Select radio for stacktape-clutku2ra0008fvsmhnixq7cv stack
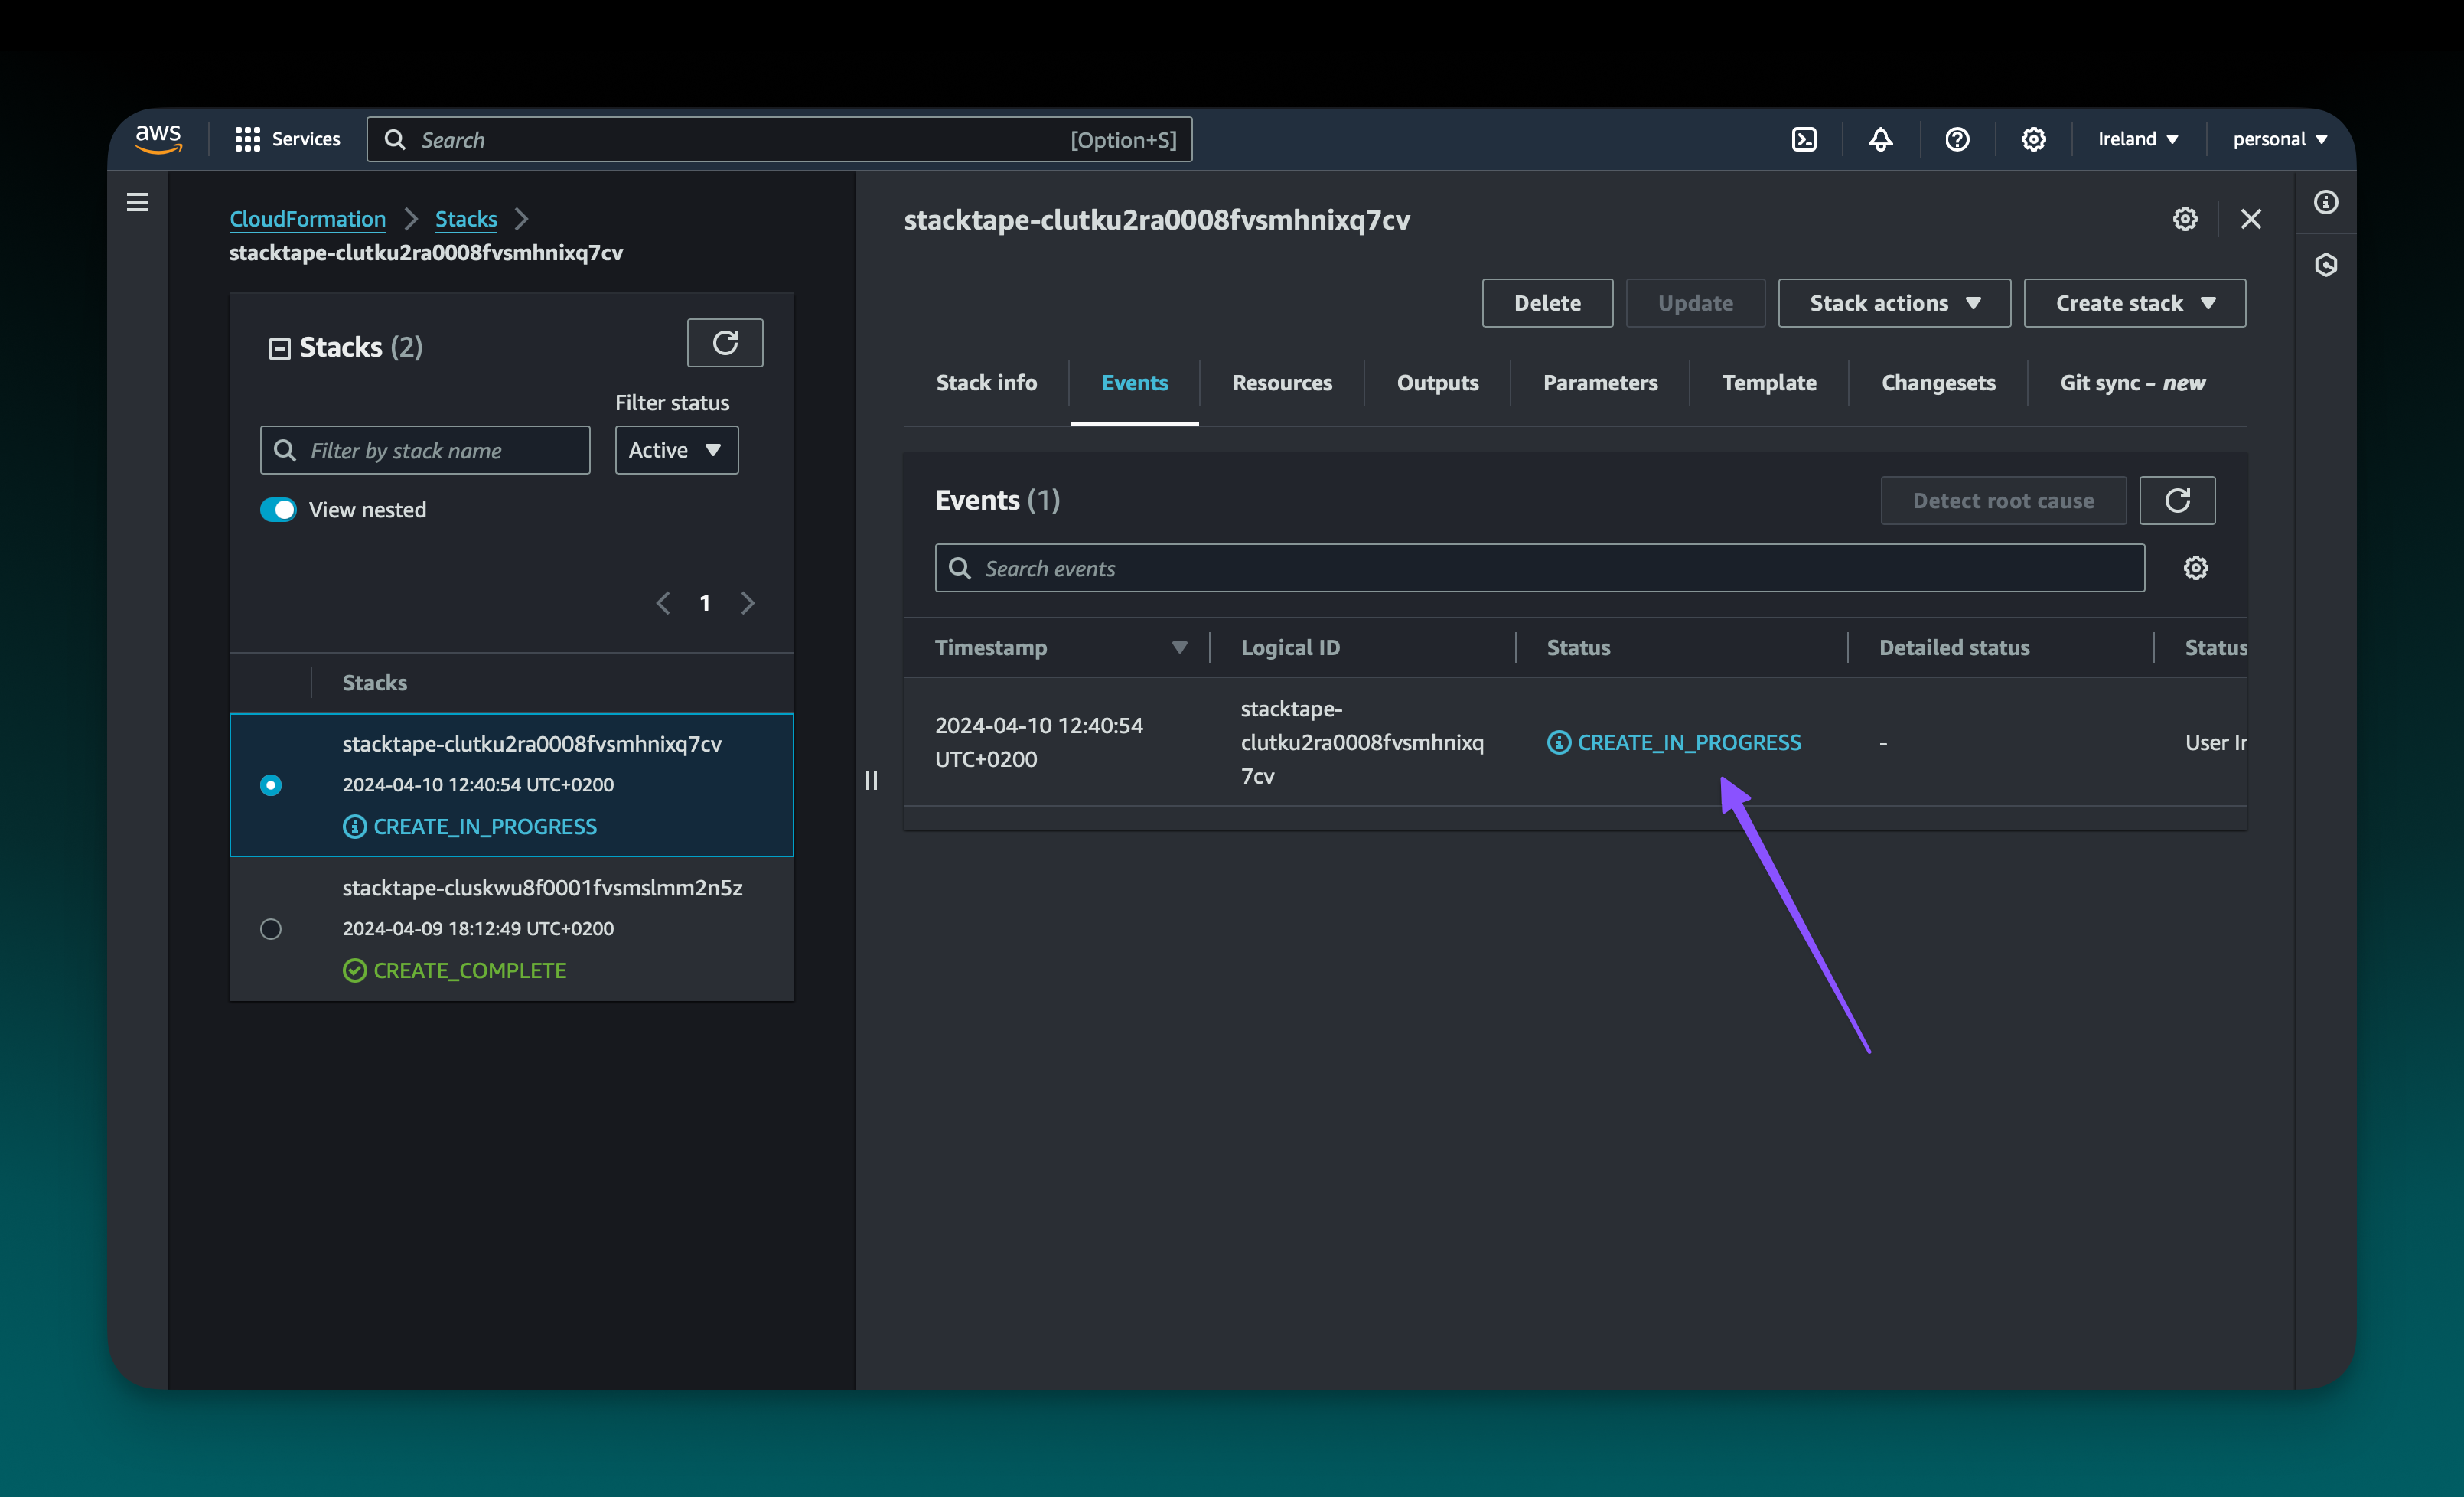This screenshot has height=1497, width=2464. [x=271, y=785]
